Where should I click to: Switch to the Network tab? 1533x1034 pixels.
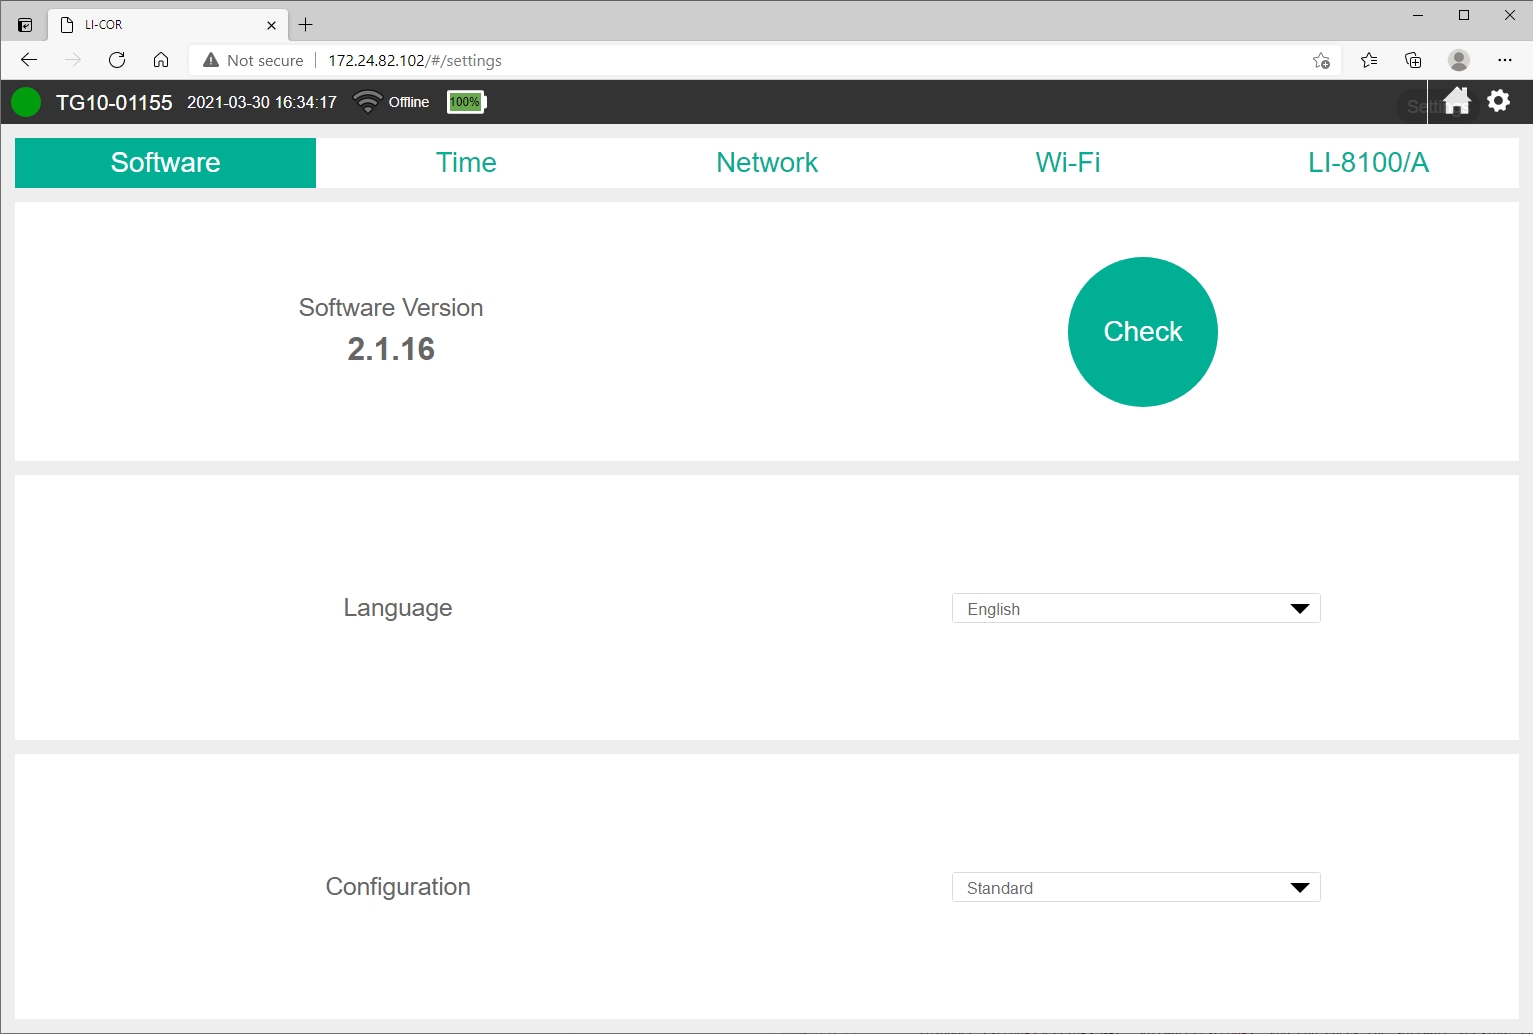click(767, 163)
